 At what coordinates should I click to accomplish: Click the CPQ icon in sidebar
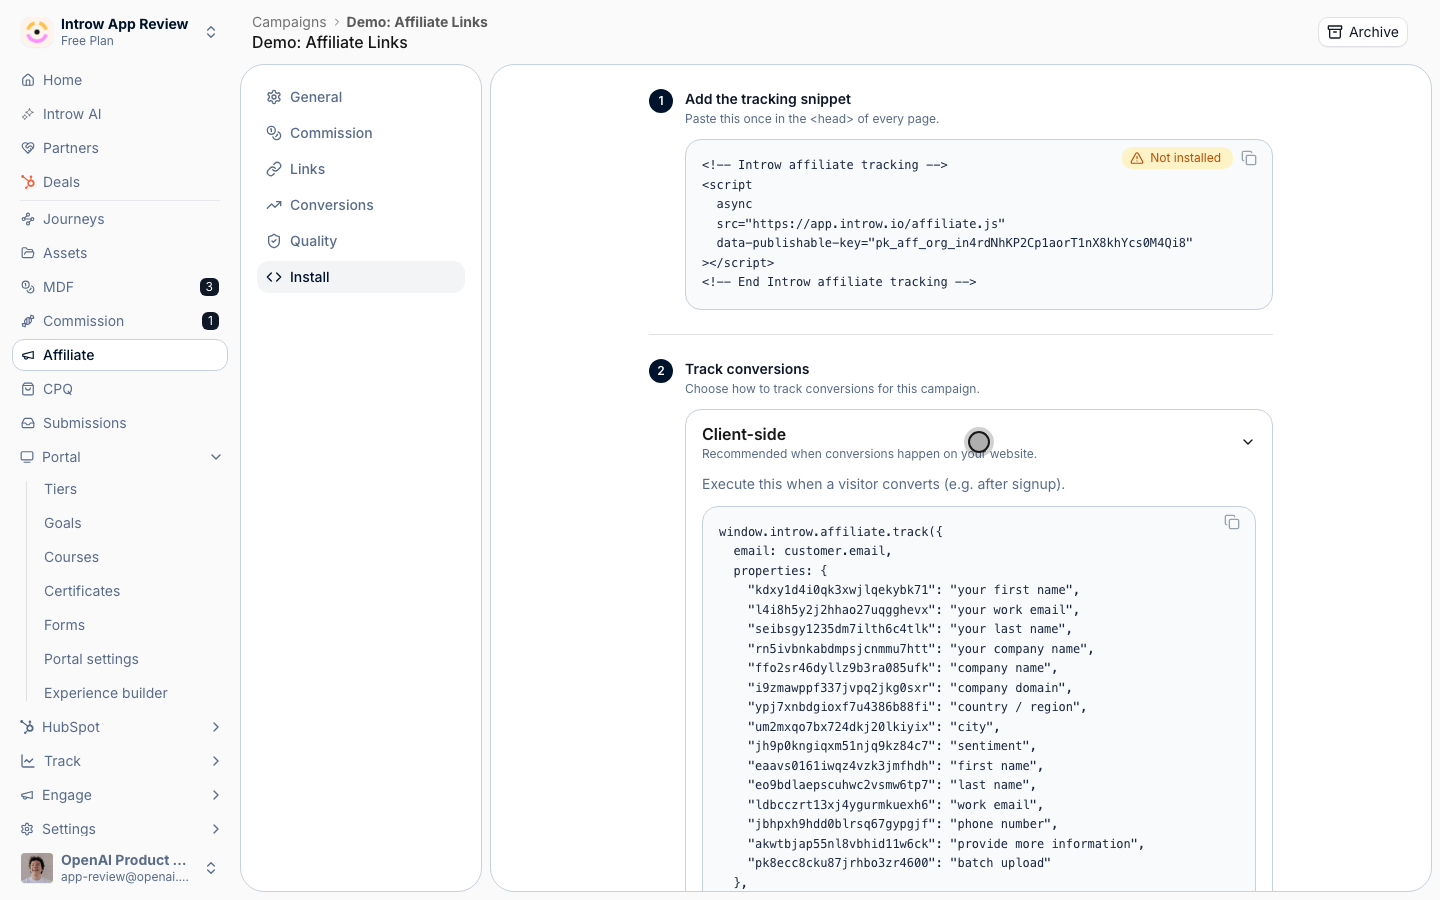tap(28, 389)
